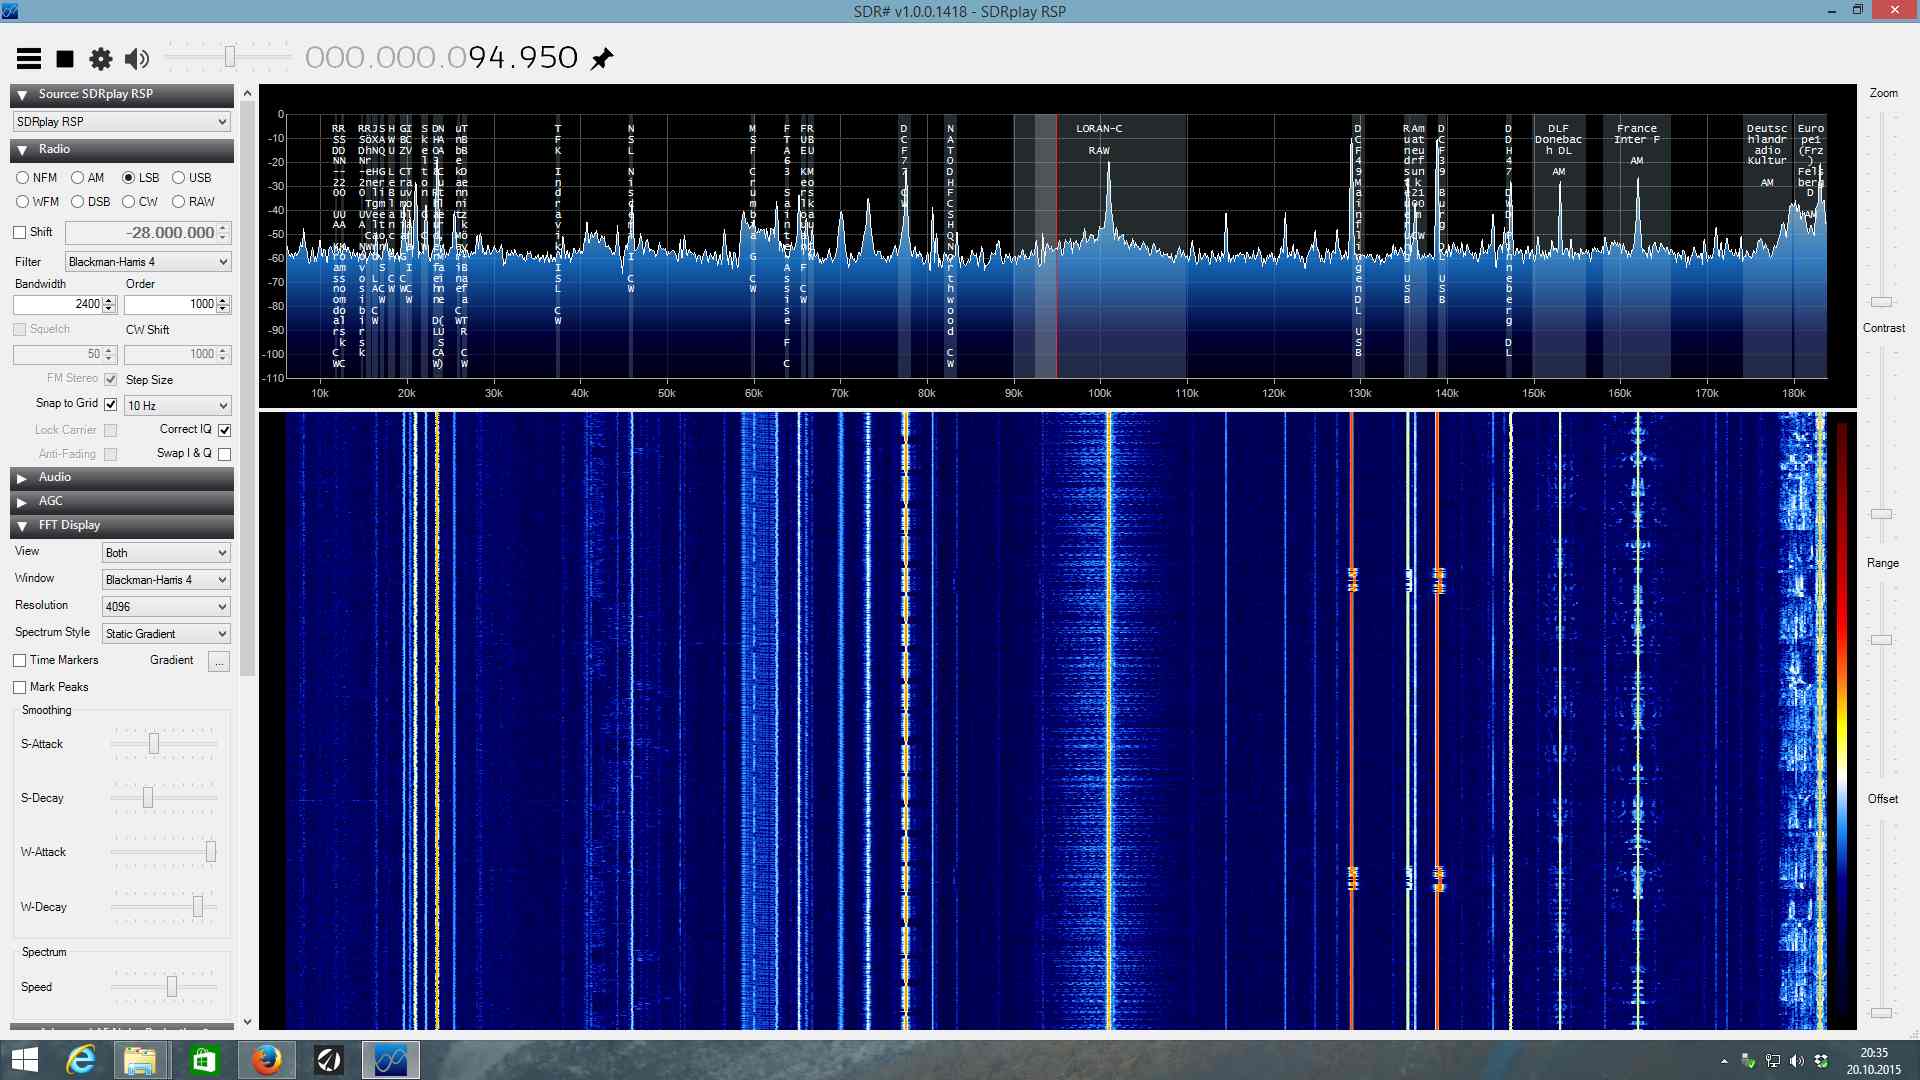Launch Internet Explorer from taskbar
1920x1080 pixels.
click(x=80, y=1060)
